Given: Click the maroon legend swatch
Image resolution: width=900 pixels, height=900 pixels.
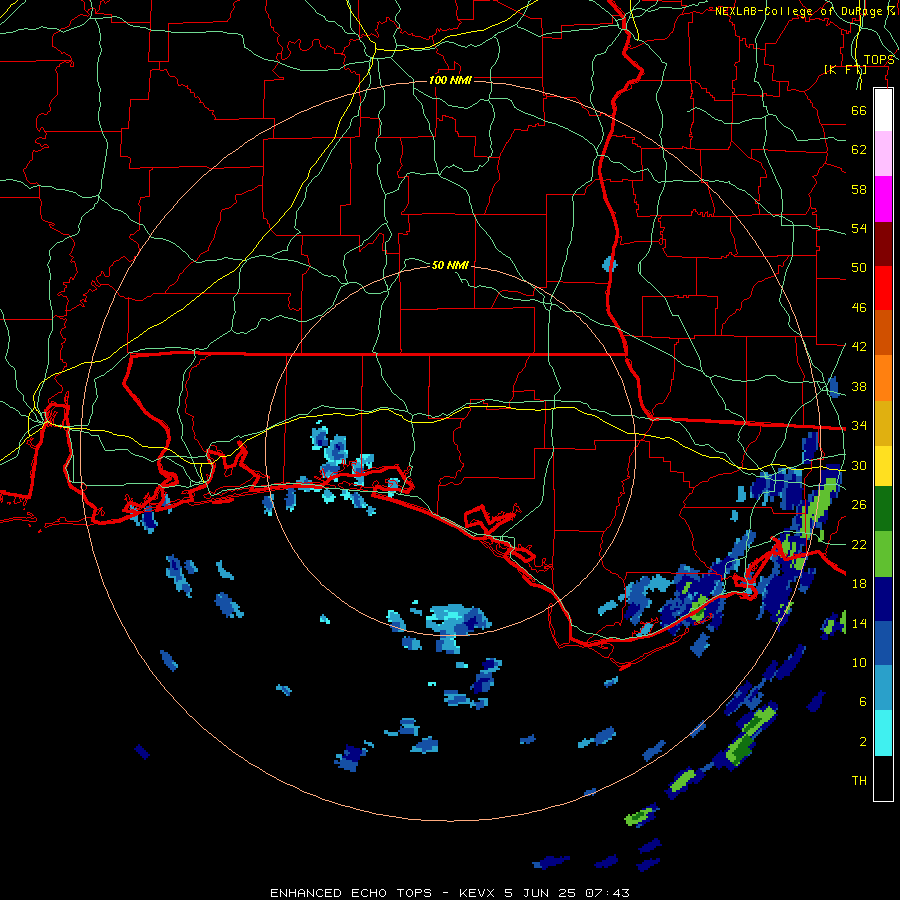Looking at the screenshot, I should tap(883, 244).
